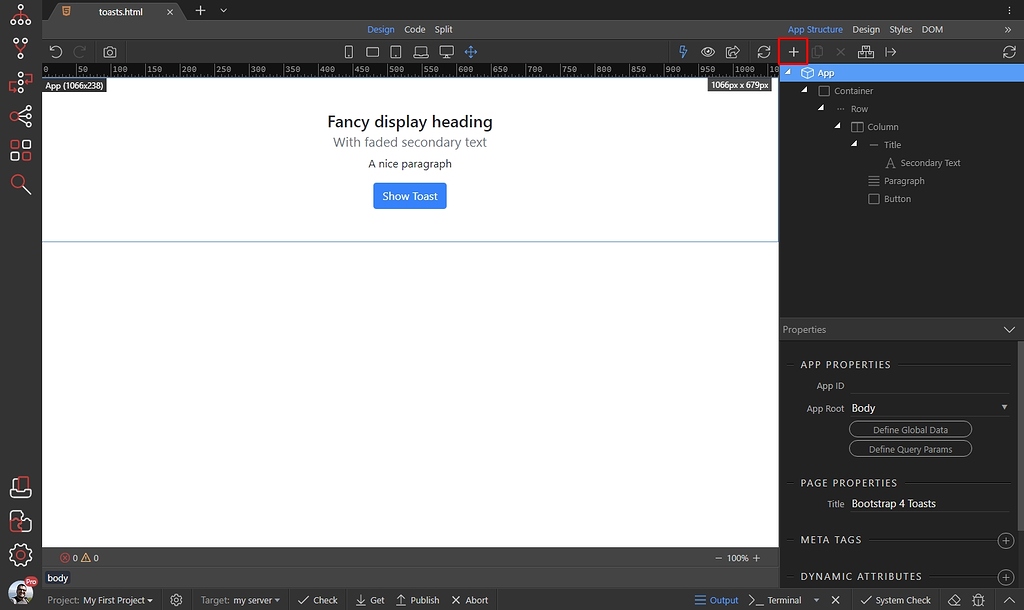Toggle design view eye preview icon
The height and width of the screenshot is (610, 1024).
coord(708,51)
